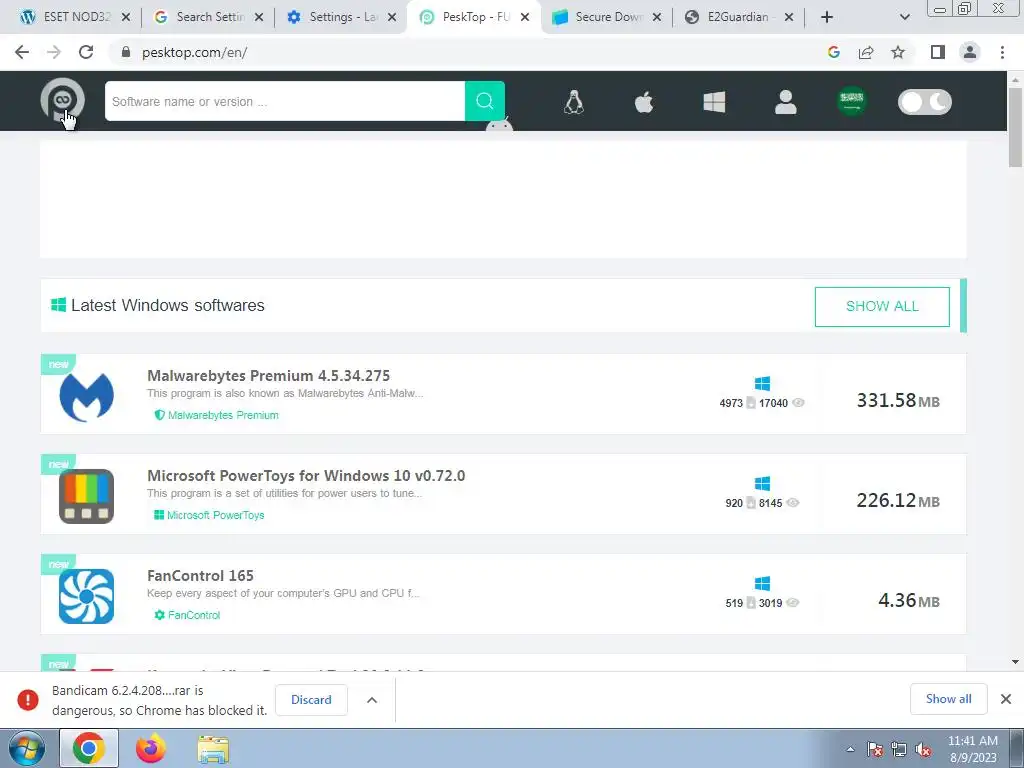Image resolution: width=1024 pixels, height=768 pixels.
Task: Open the Windows software section in header
Action: [x=714, y=102]
